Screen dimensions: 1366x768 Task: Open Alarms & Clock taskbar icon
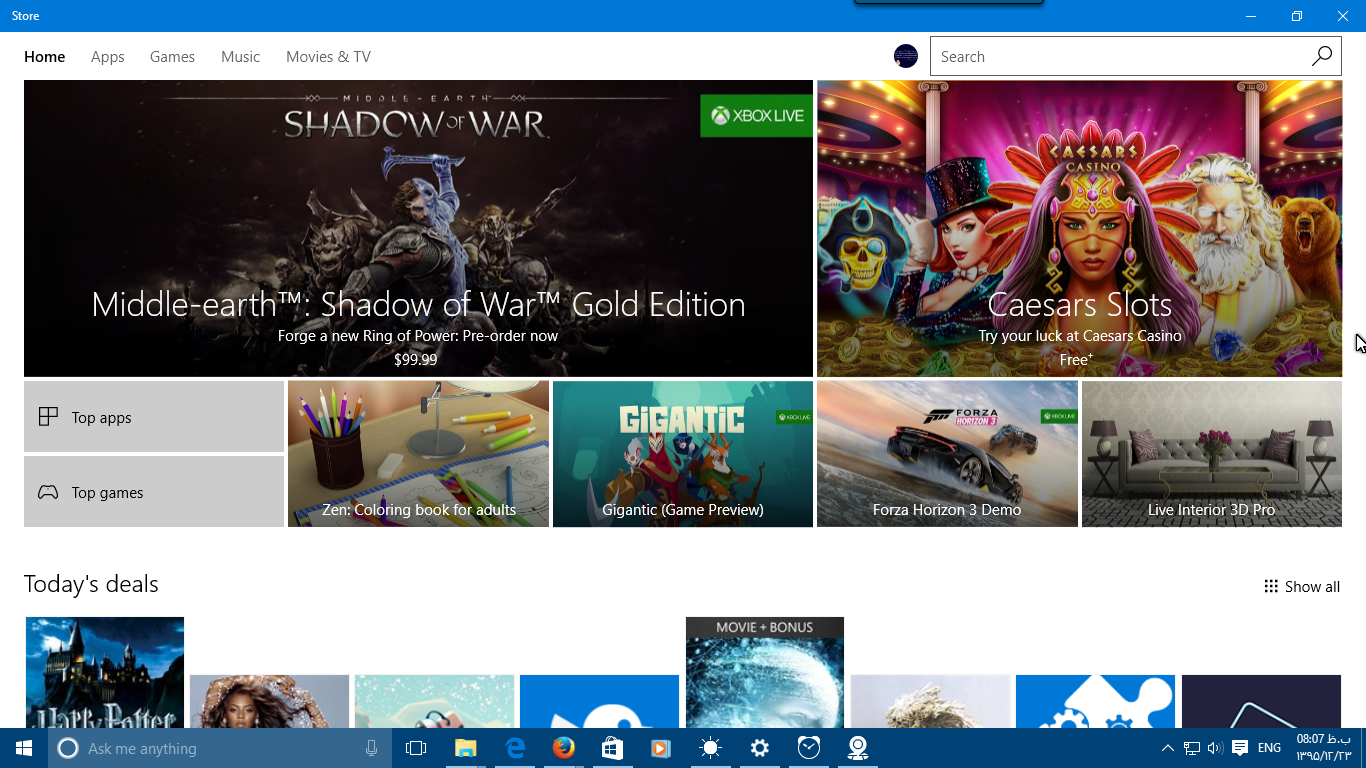[809, 748]
